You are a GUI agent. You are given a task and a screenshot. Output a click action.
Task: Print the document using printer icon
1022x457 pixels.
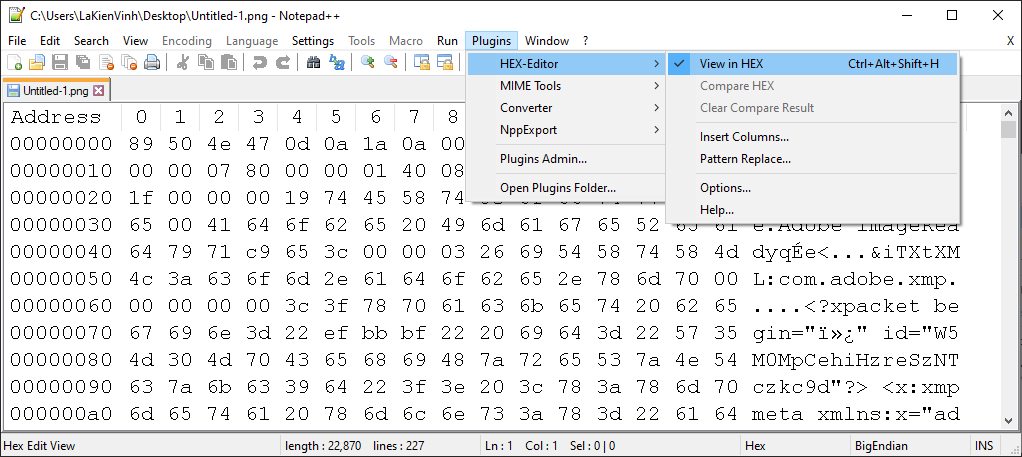[152, 63]
